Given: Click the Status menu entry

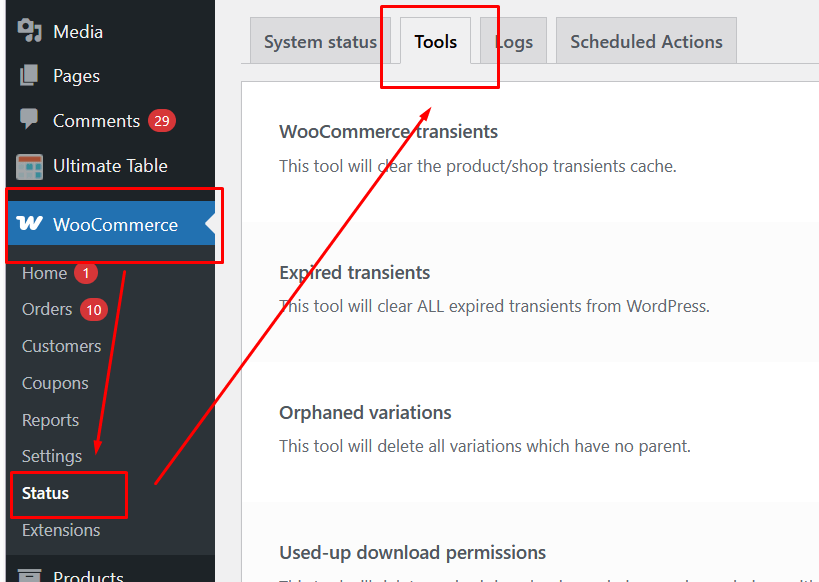Looking at the screenshot, I should pyautogui.click(x=44, y=494).
